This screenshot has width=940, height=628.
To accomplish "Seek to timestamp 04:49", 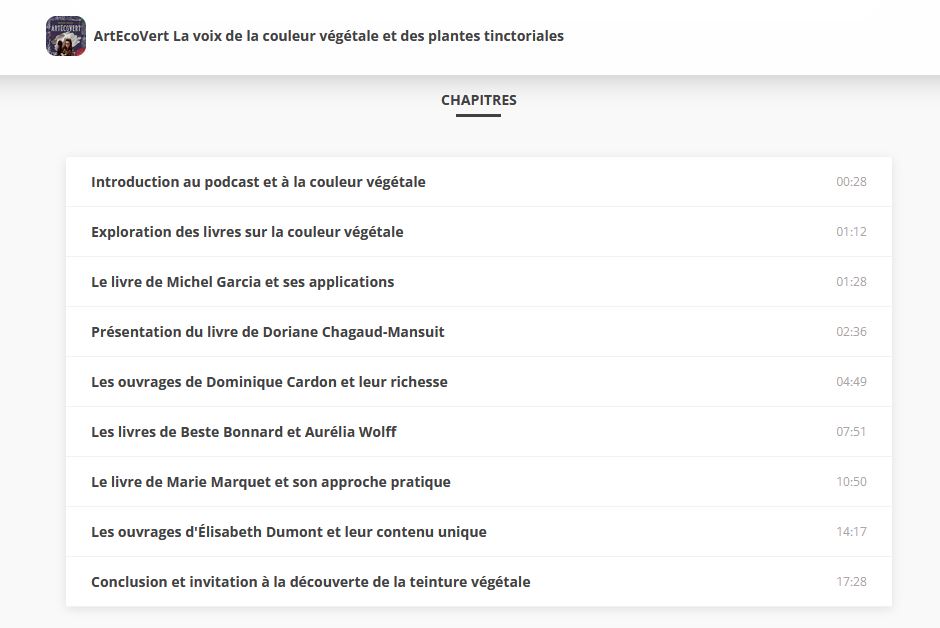I will point(851,382).
